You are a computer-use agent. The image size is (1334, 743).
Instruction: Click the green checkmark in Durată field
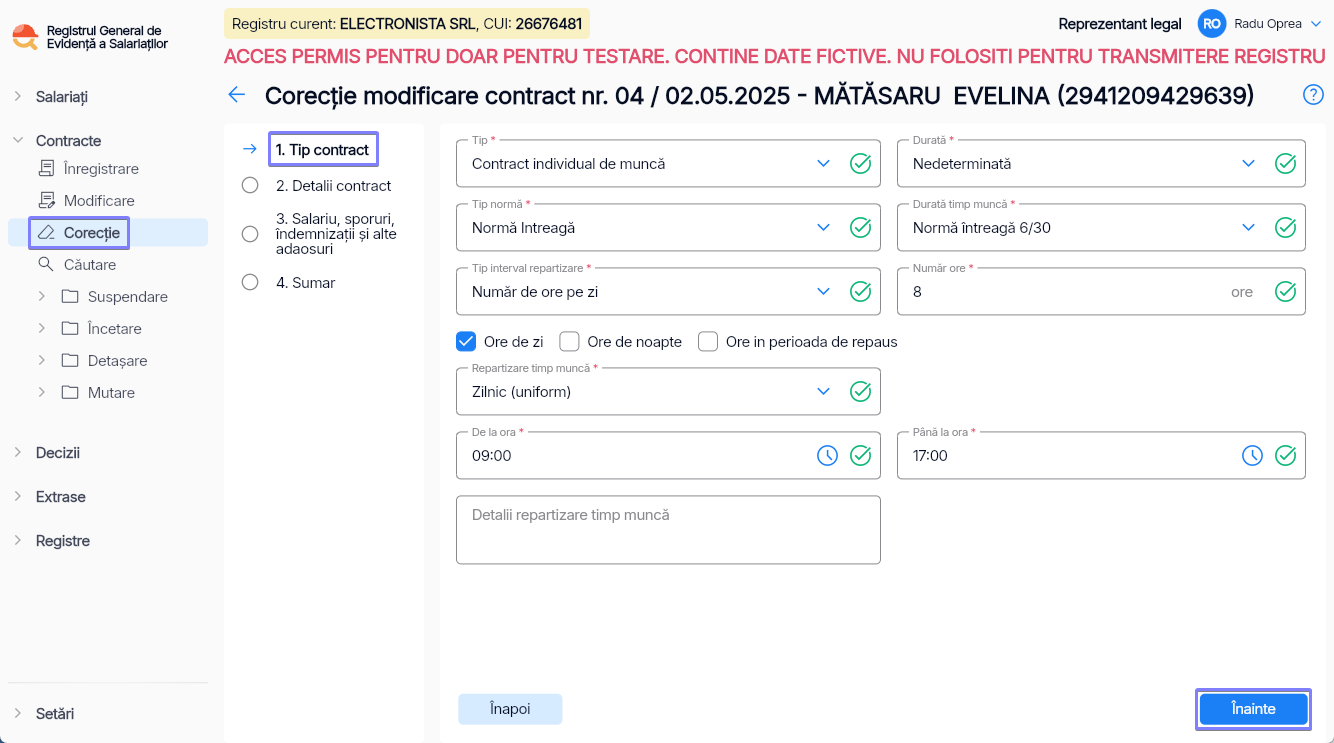1286,164
